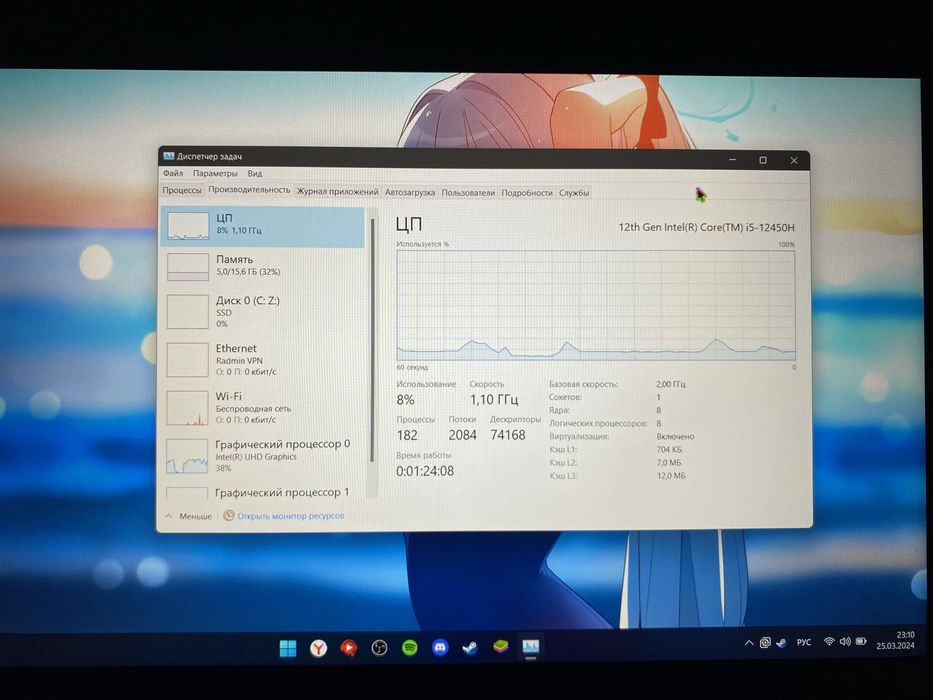Click the Steam tray icon
The image size is (933, 700).
pos(781,643)
